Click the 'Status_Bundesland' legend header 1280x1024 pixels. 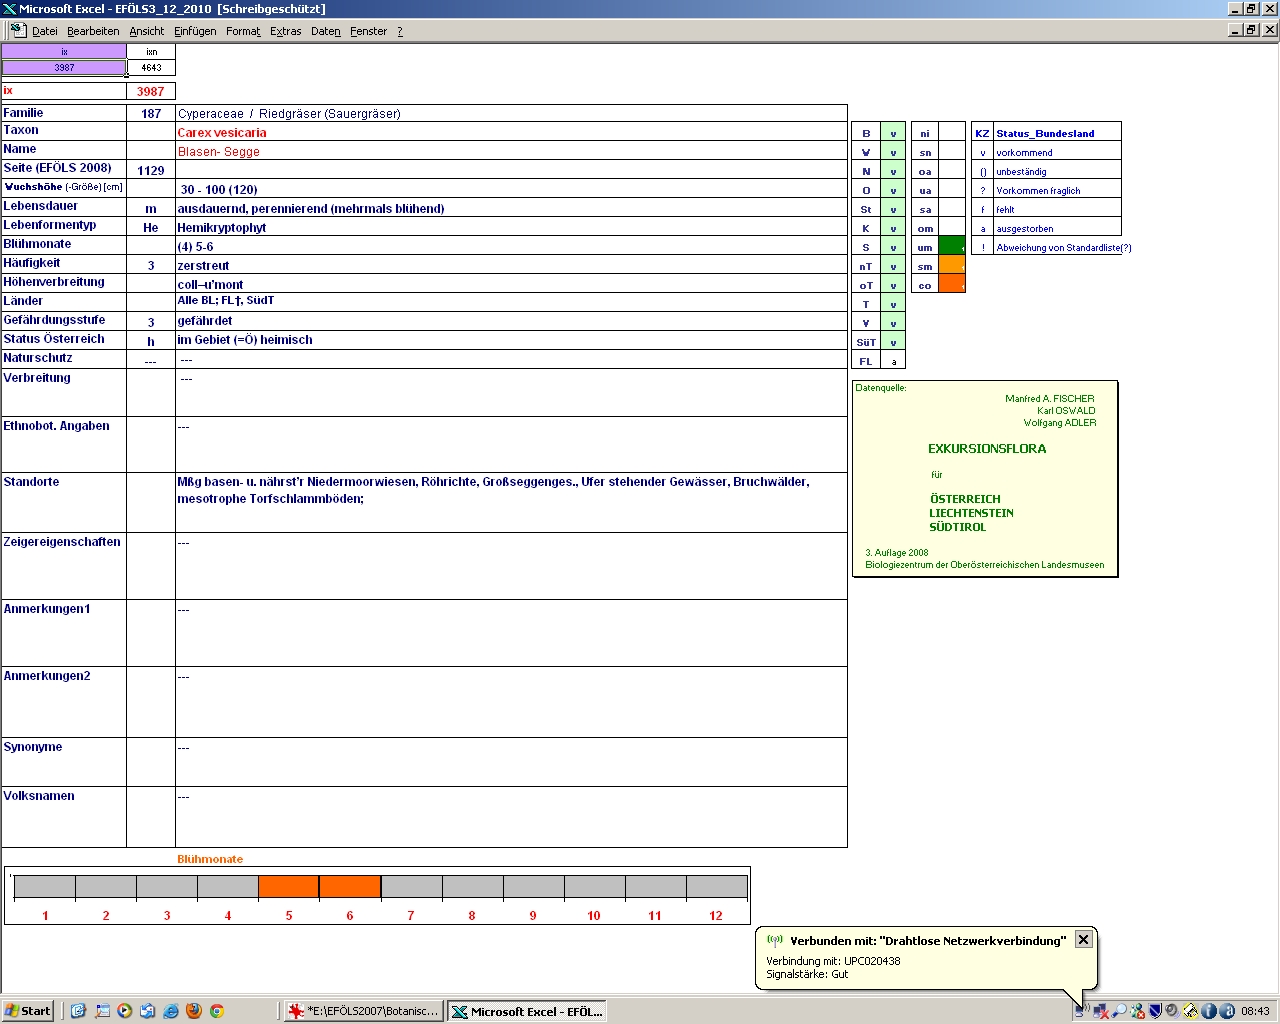(x=1045, y=133)
